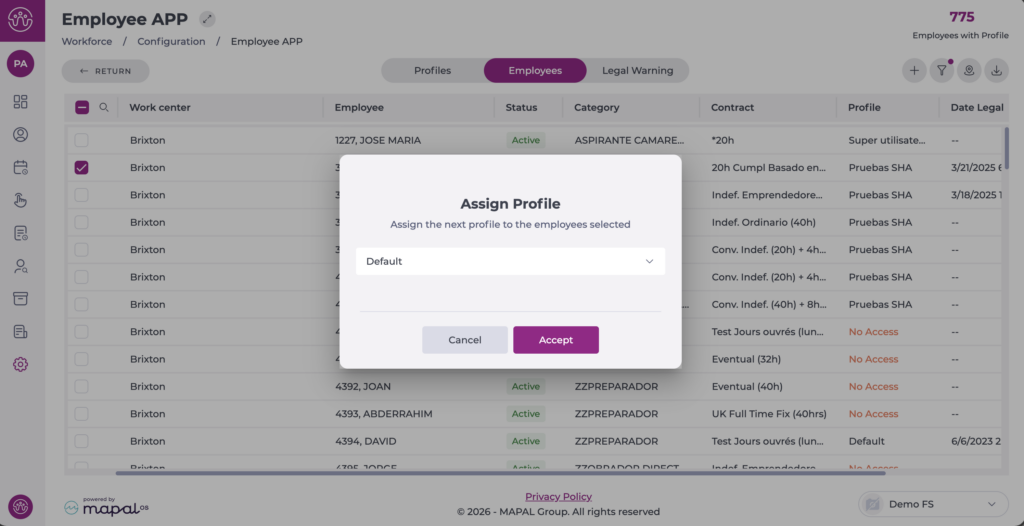Cancel the Assign Profile dialog
This screenshot has height=526, width=1024.
click(x=464, y=340)
